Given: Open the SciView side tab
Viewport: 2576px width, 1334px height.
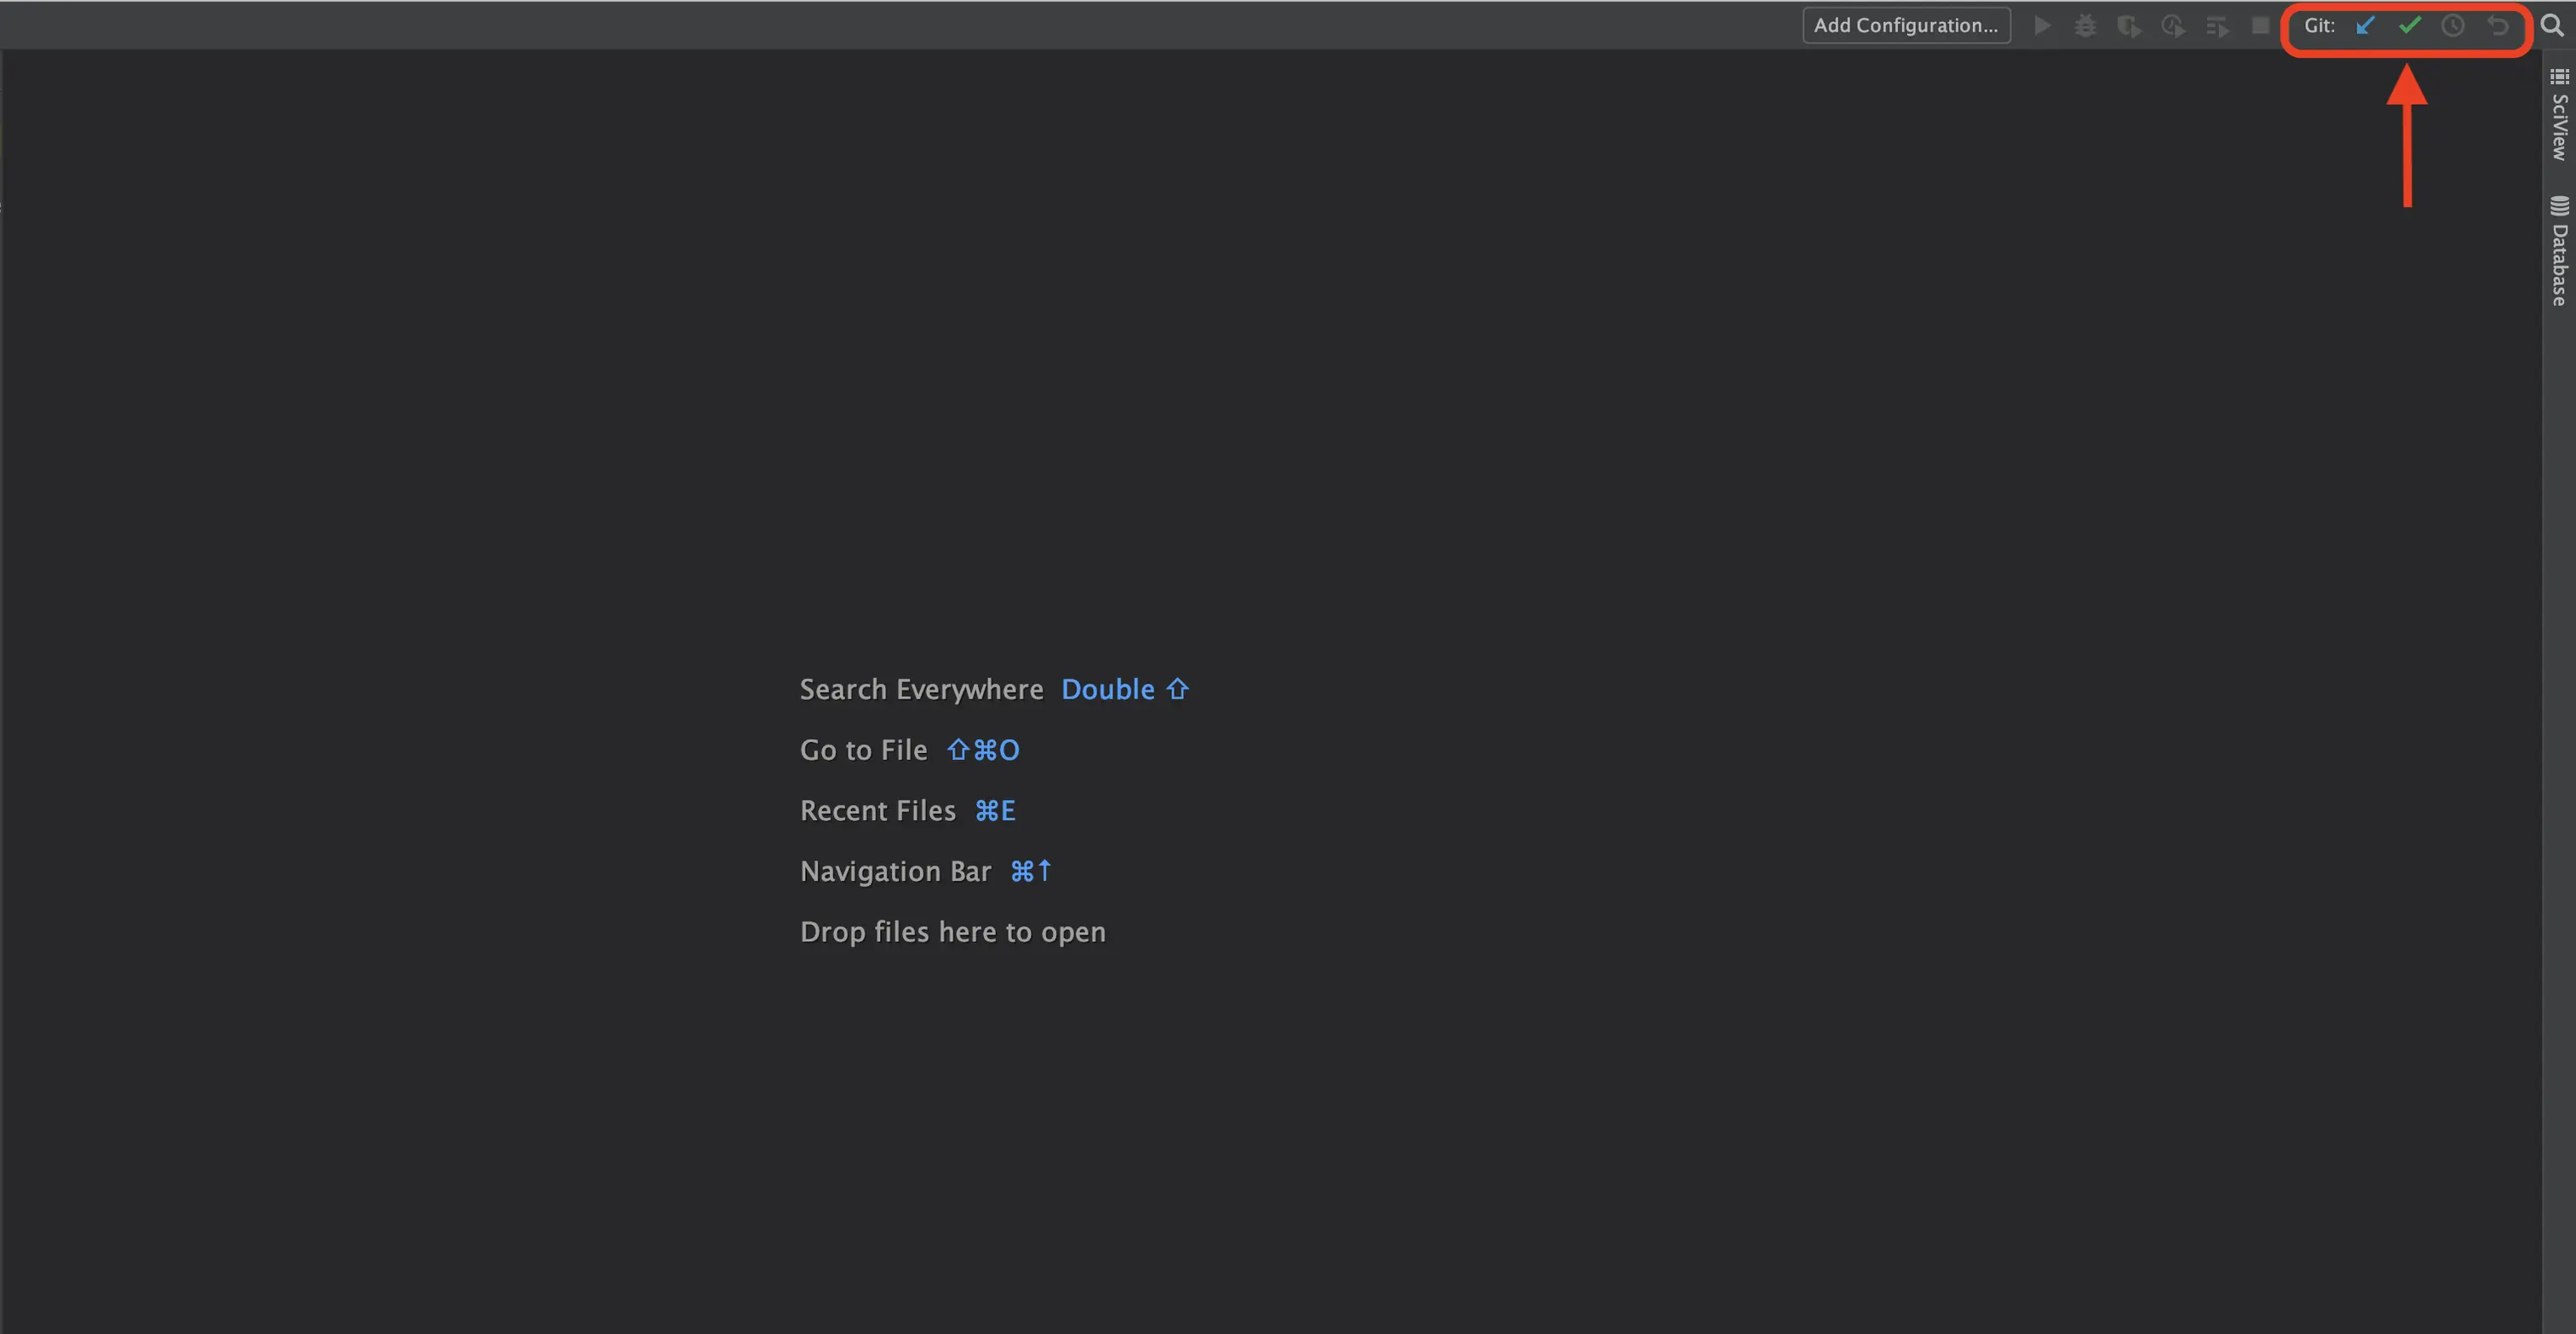Looking at the screenshot, I should (2559, 116).
